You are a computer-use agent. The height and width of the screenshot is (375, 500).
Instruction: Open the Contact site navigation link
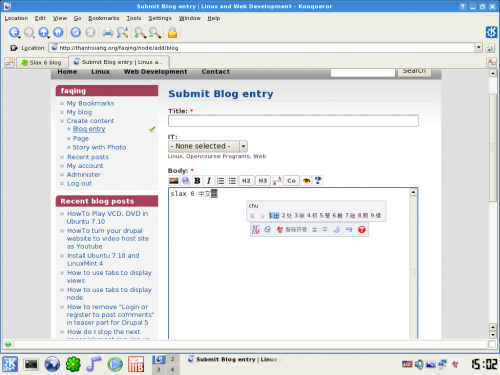[x=215, y=72]
